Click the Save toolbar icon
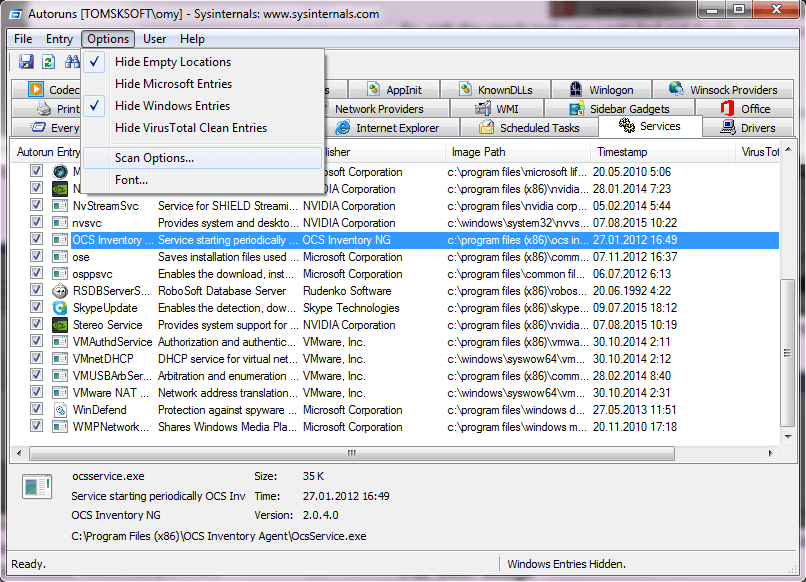Screen dimensions: 806x582 tap(26, 62)
